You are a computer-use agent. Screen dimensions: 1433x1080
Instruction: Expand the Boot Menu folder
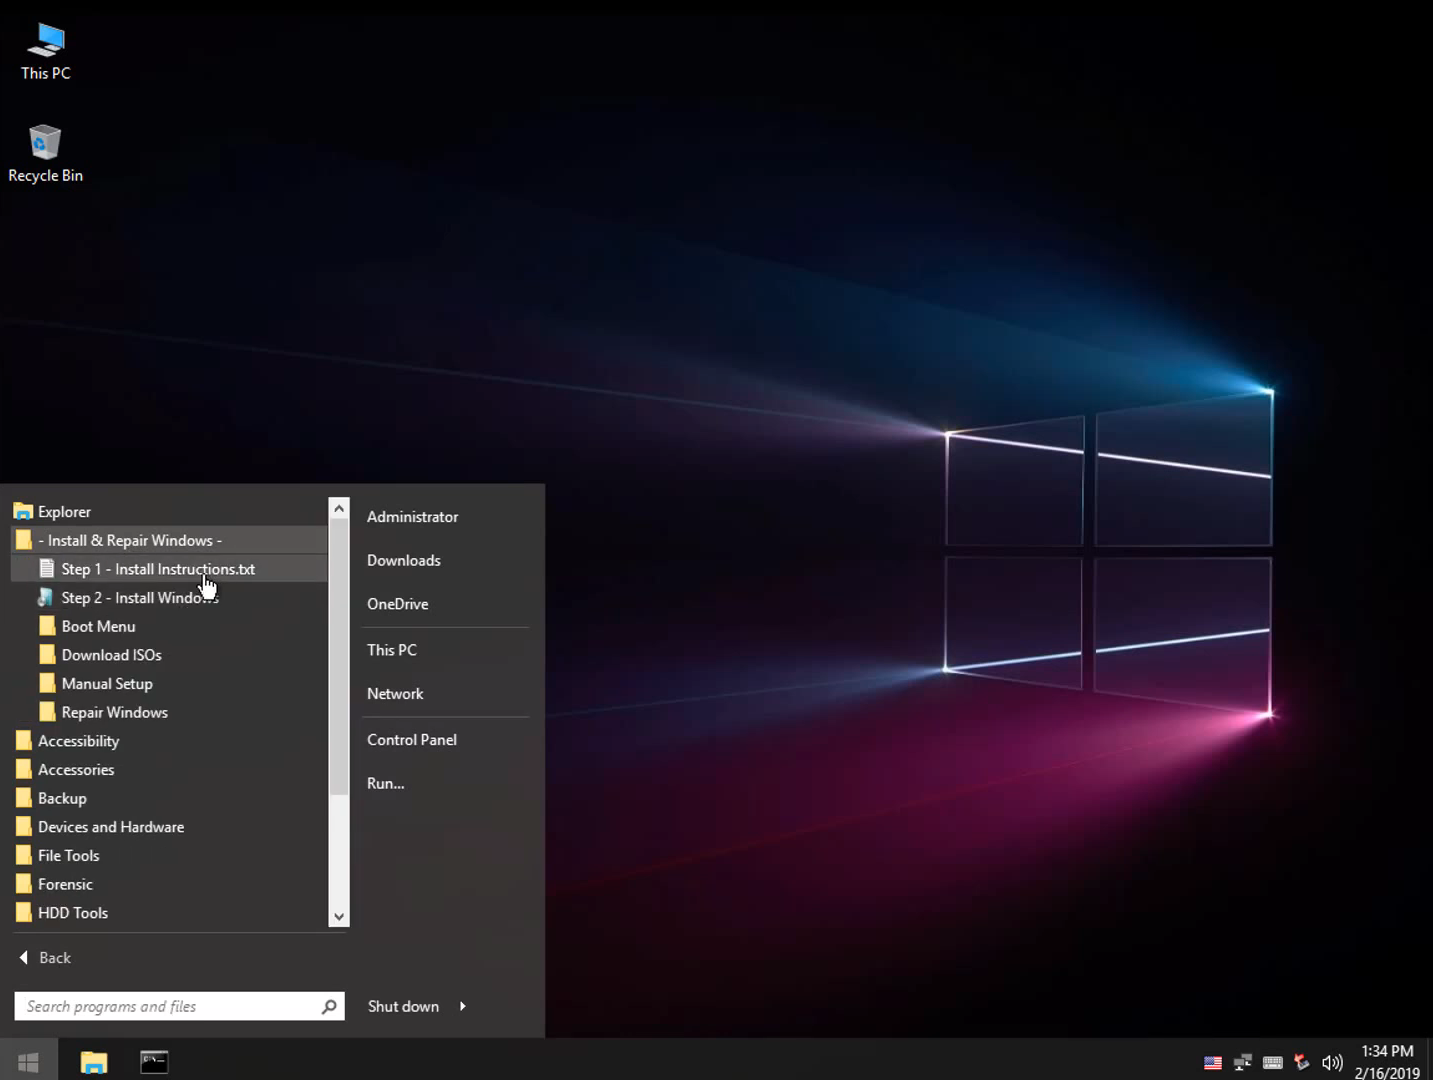pos(98,626)
